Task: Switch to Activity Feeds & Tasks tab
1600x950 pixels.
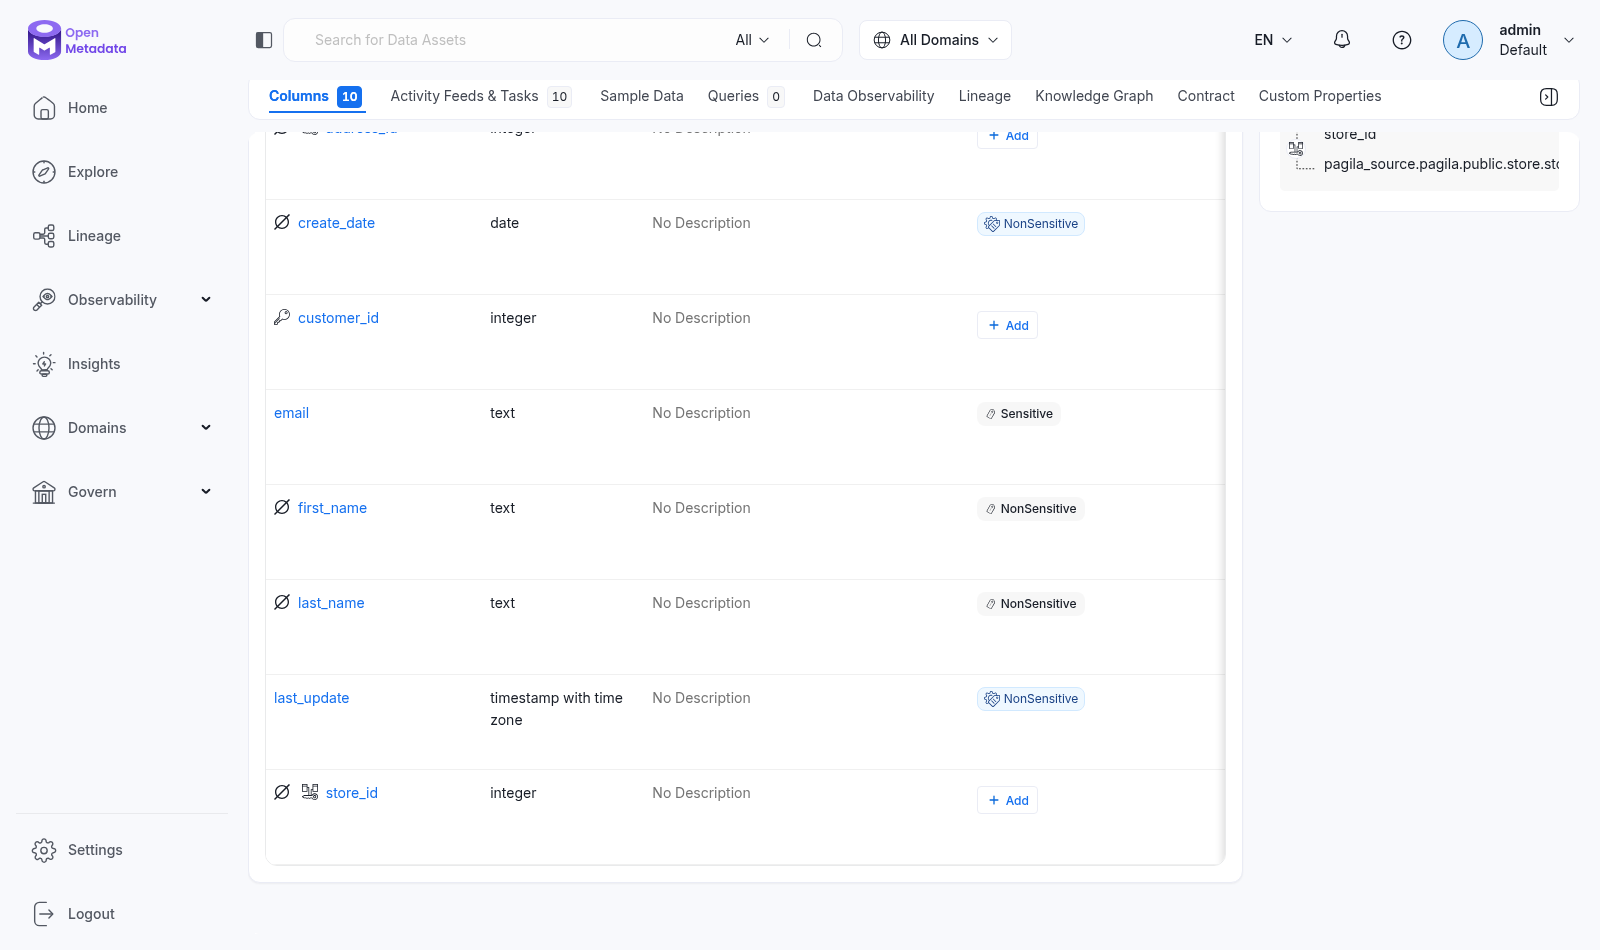Action: coord(480,96)
